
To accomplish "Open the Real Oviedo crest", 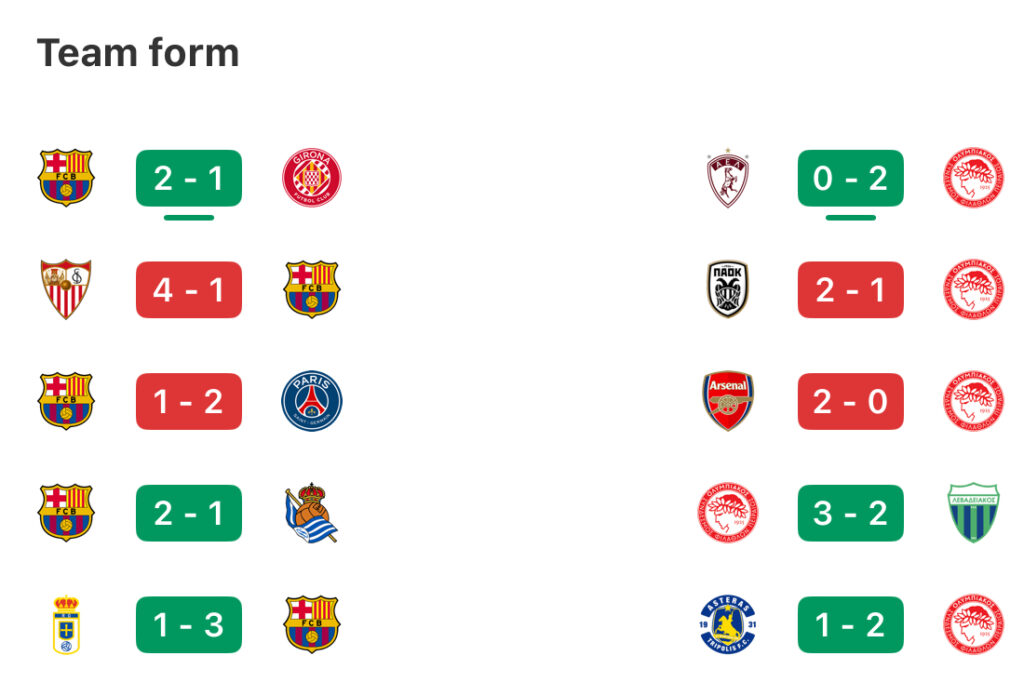I will pos(66,625).
